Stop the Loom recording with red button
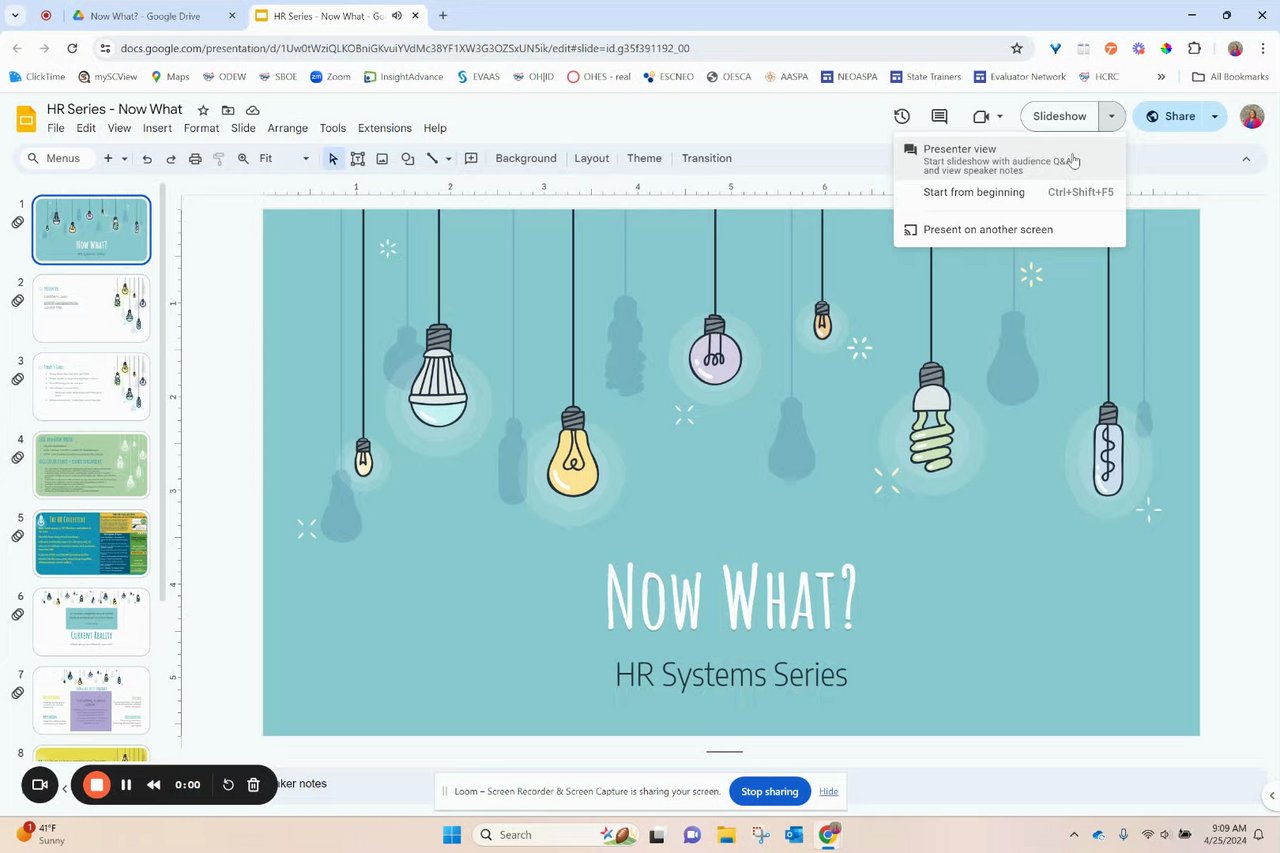Viewport: 1280px width, 853px height. click(x=97, y=785)
